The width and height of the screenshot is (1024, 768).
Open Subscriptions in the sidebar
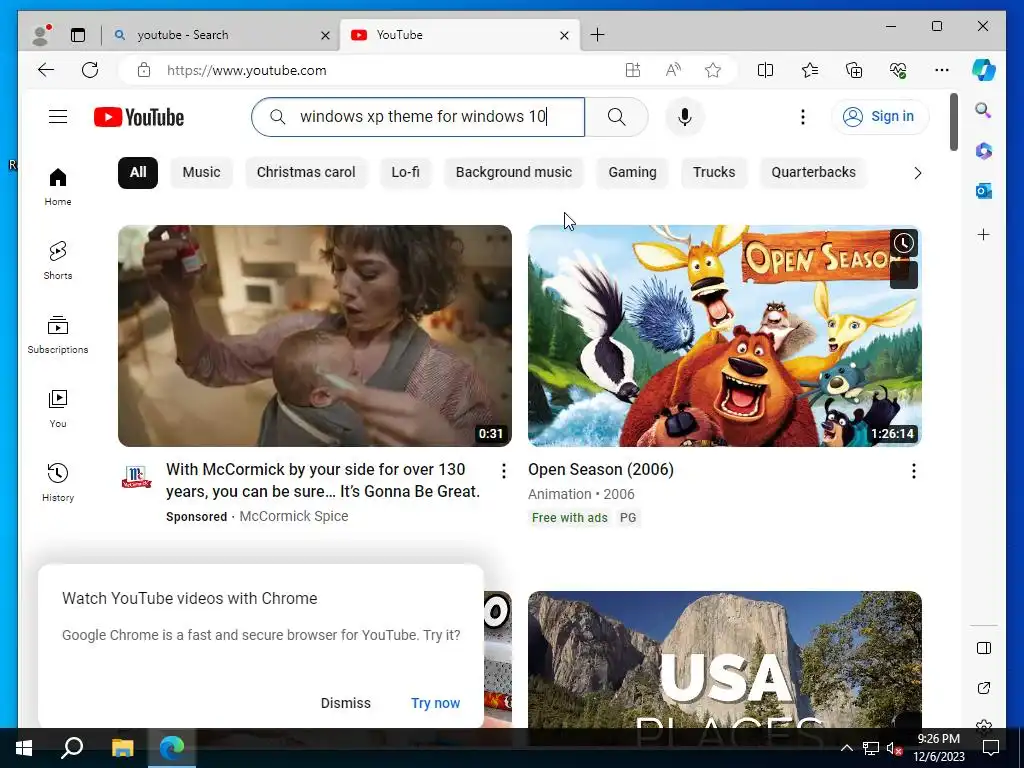[x=58, y=334]
